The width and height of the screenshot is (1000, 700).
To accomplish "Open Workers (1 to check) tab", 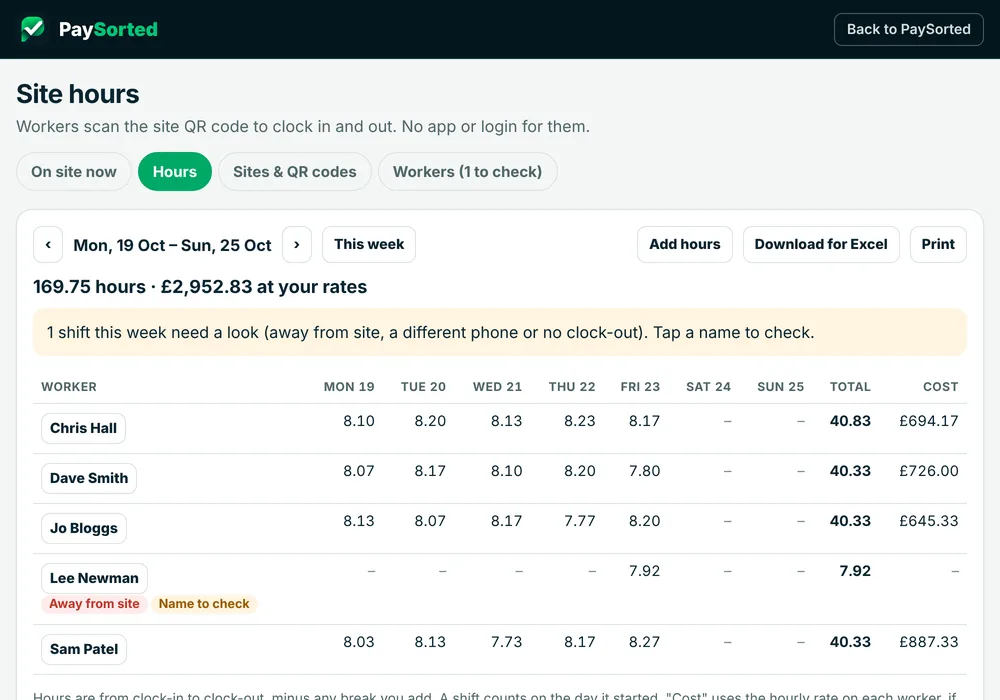I will point(467,171).
